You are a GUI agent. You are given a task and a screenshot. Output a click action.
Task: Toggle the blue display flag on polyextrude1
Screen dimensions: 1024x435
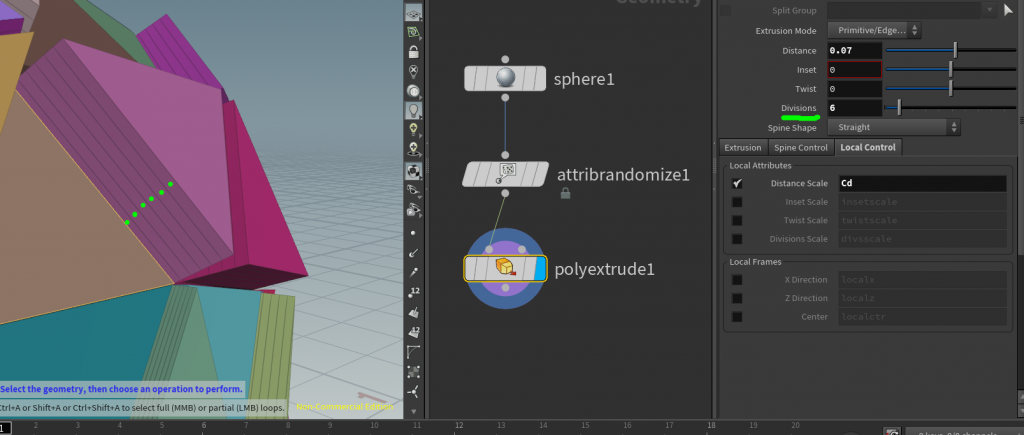coord(540,268)
